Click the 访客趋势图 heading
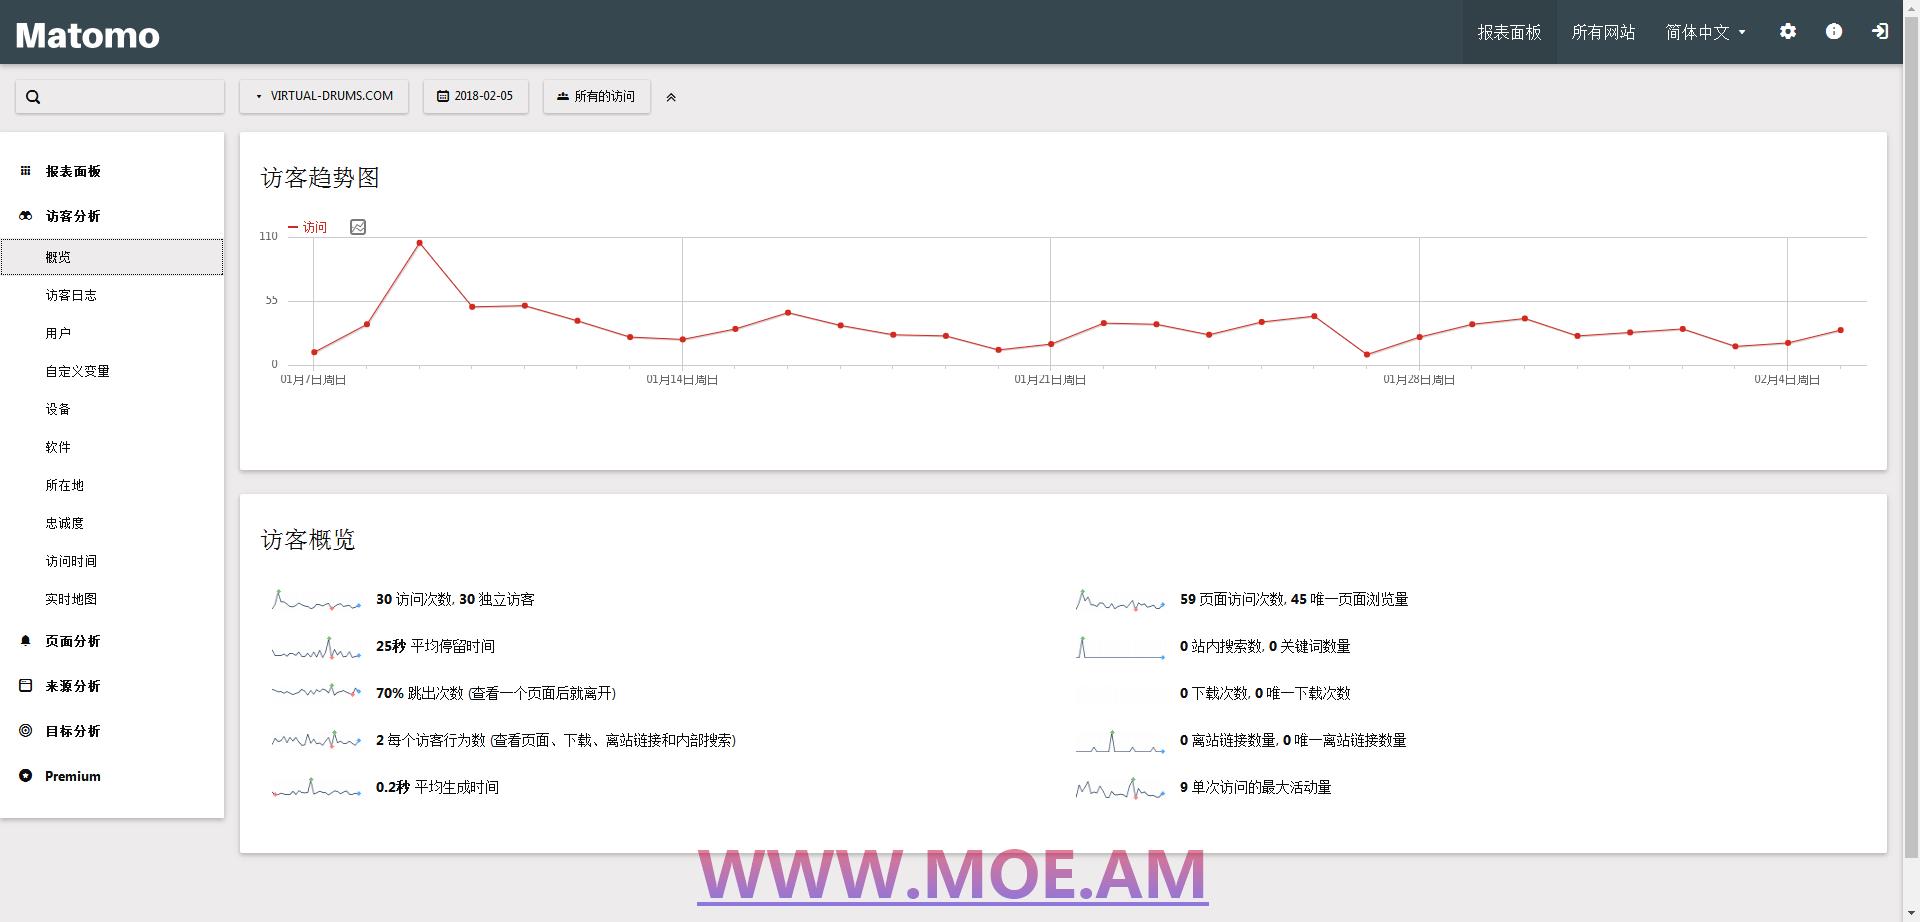 click(320, 178)
